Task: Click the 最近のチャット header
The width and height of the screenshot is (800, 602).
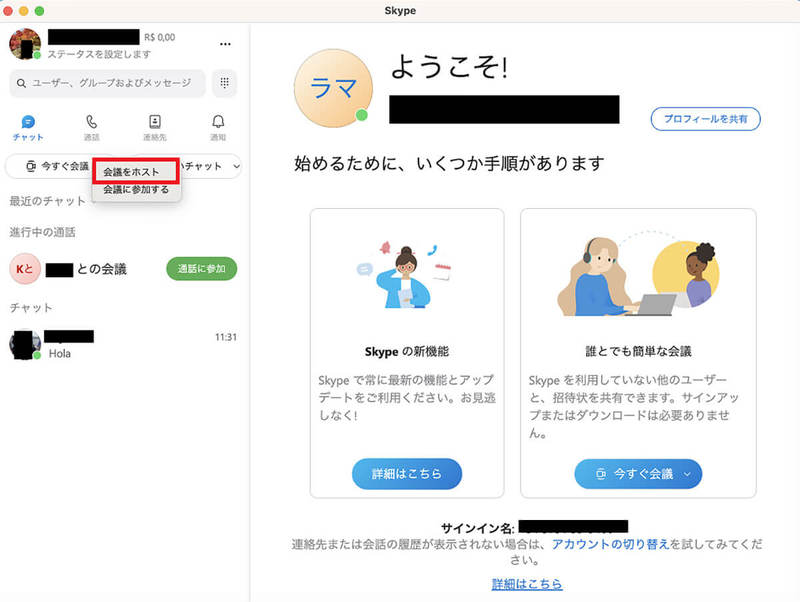Action: (47, 201)
